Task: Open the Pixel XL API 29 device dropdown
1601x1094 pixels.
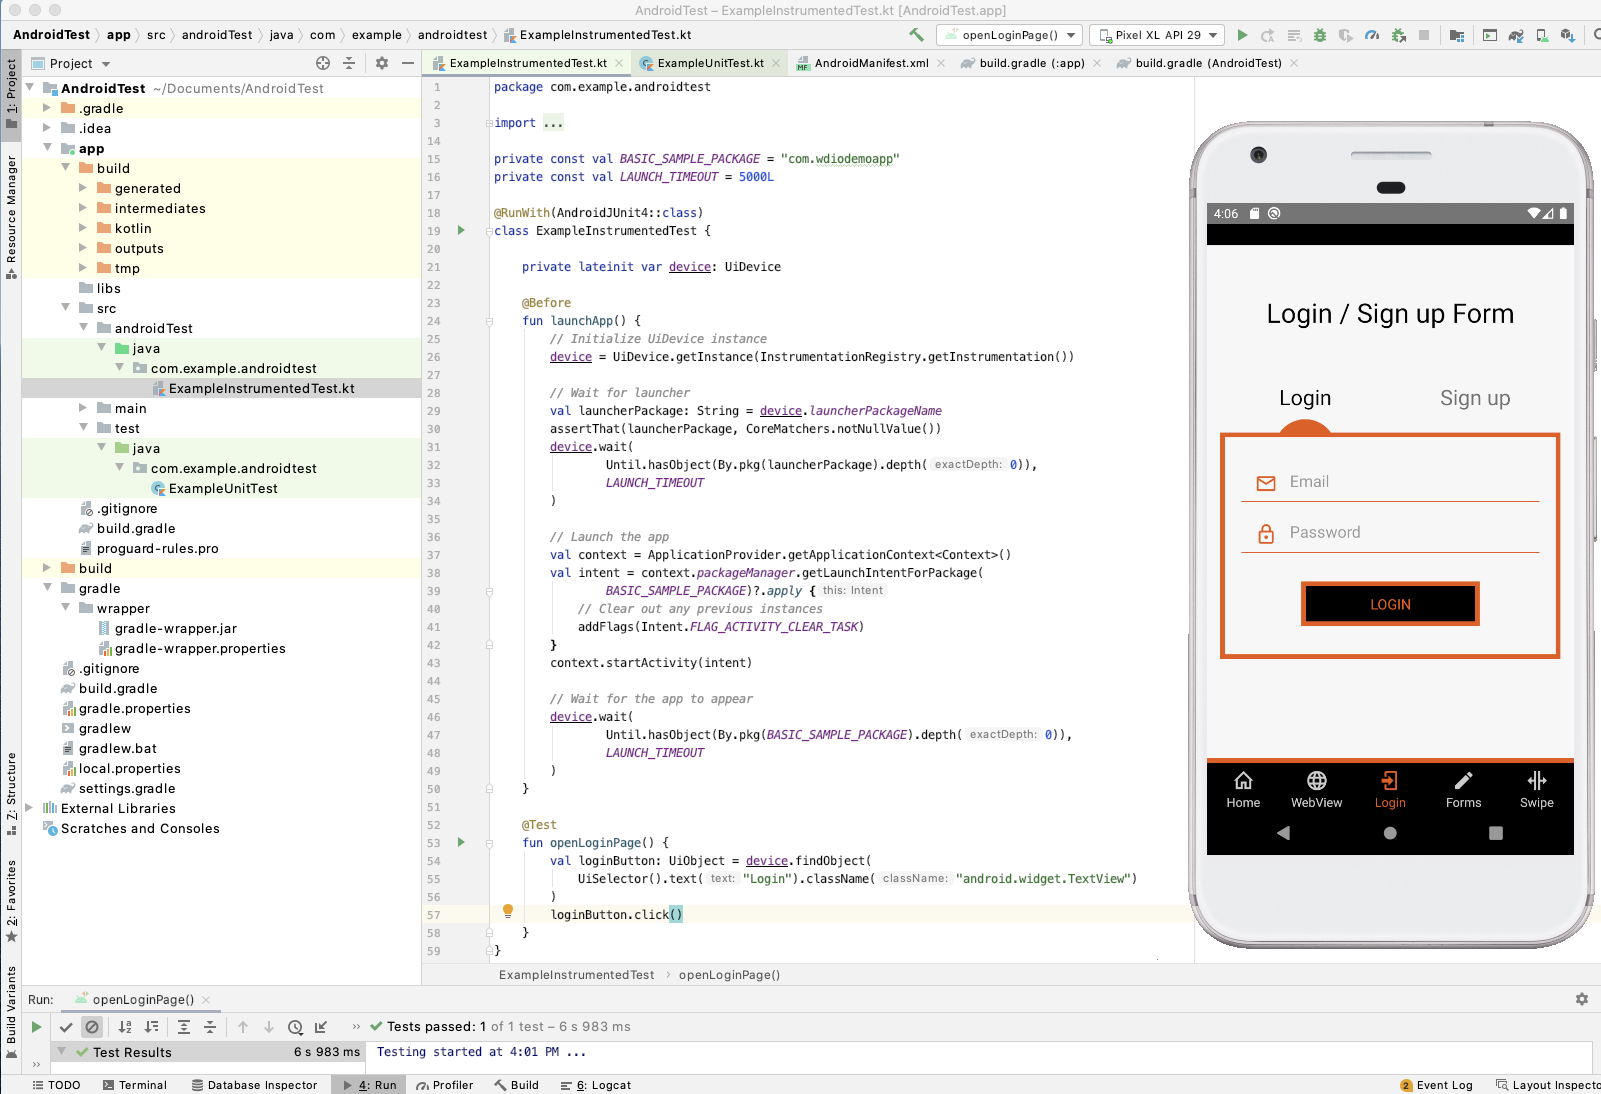Action: (1157, 35)
